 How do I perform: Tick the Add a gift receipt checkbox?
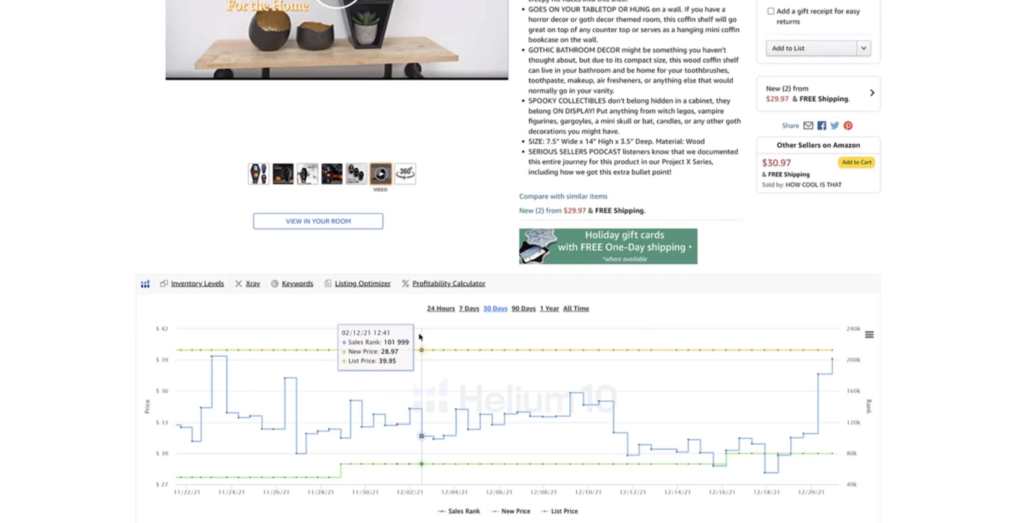(x=771, y=11)
